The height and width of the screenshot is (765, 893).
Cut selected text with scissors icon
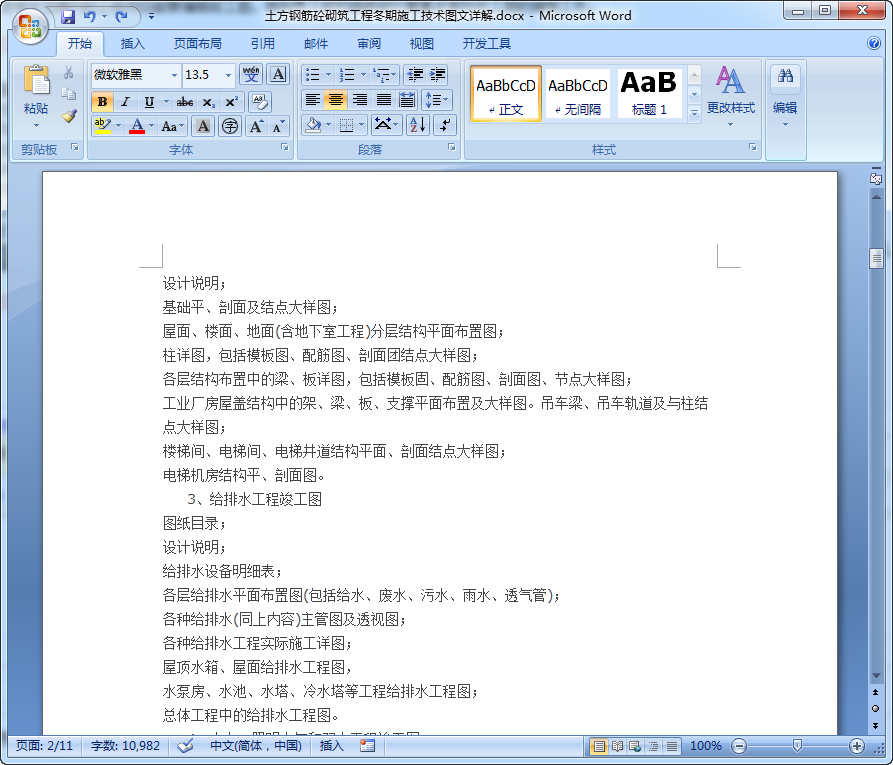point(68,72)
